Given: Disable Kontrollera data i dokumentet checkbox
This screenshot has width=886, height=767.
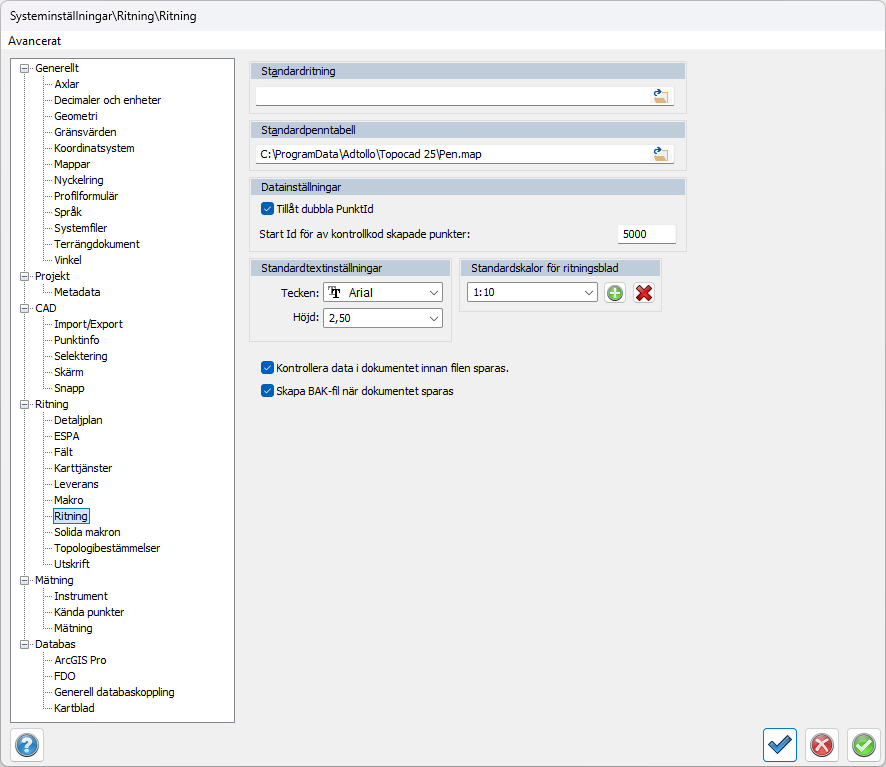Looking at the screenshot, I should pyautogui.click(x=267, y=368).
